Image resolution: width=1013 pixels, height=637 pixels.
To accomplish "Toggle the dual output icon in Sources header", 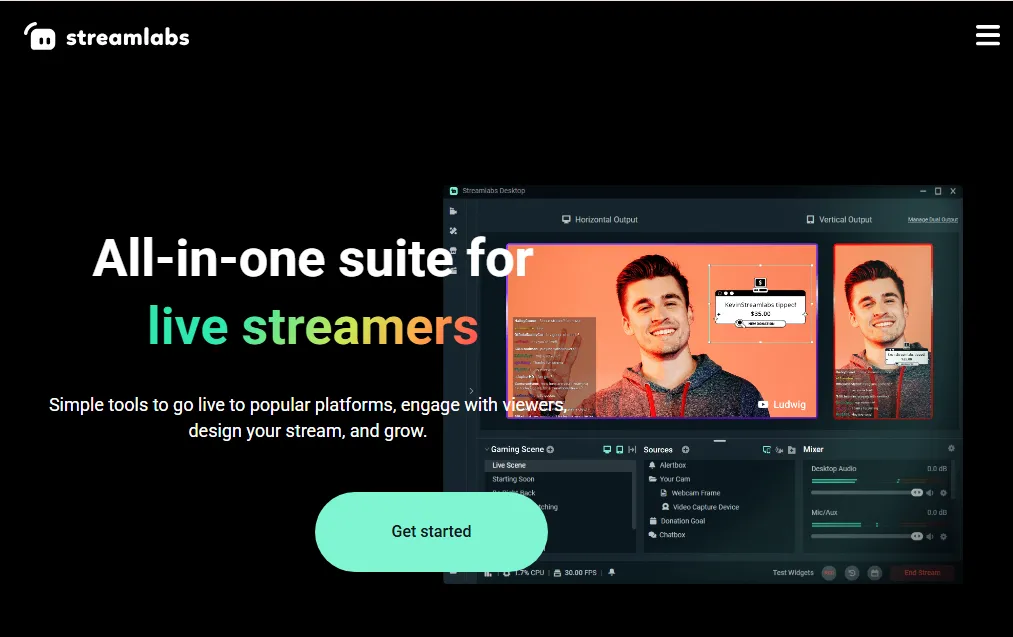I will 766,450.
